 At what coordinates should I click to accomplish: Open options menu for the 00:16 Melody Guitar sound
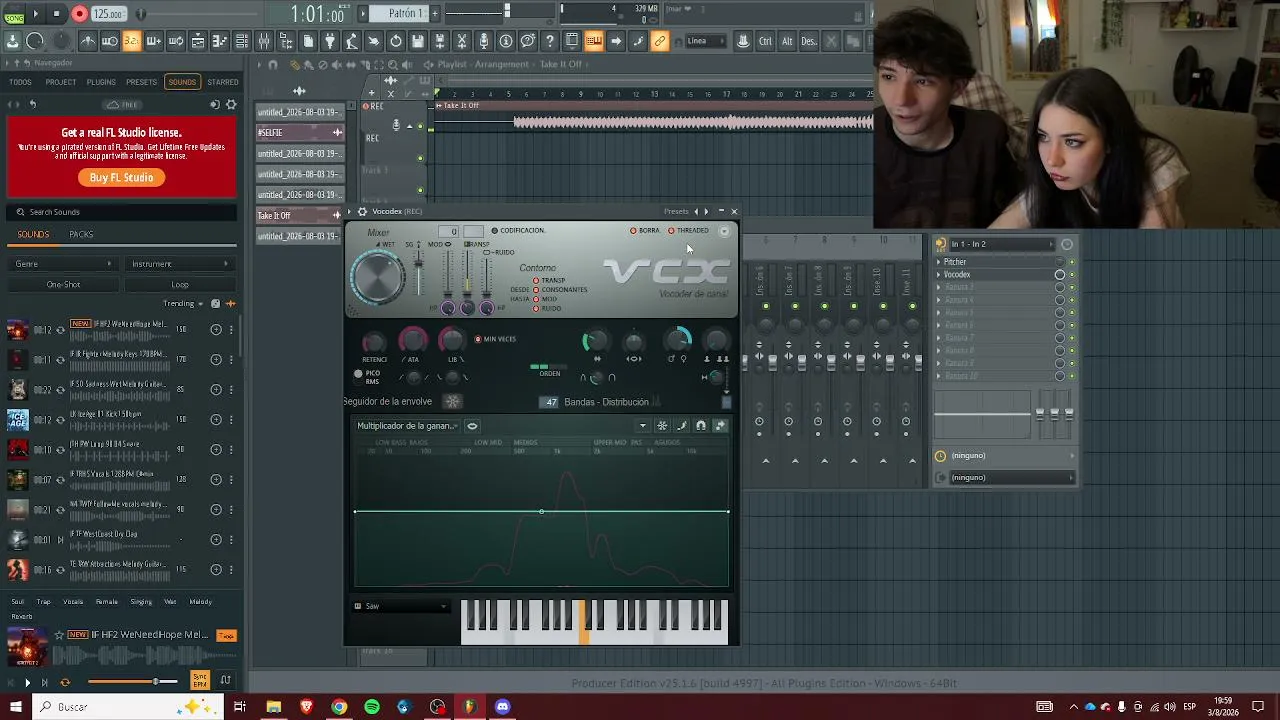click(x=231, y=569)
